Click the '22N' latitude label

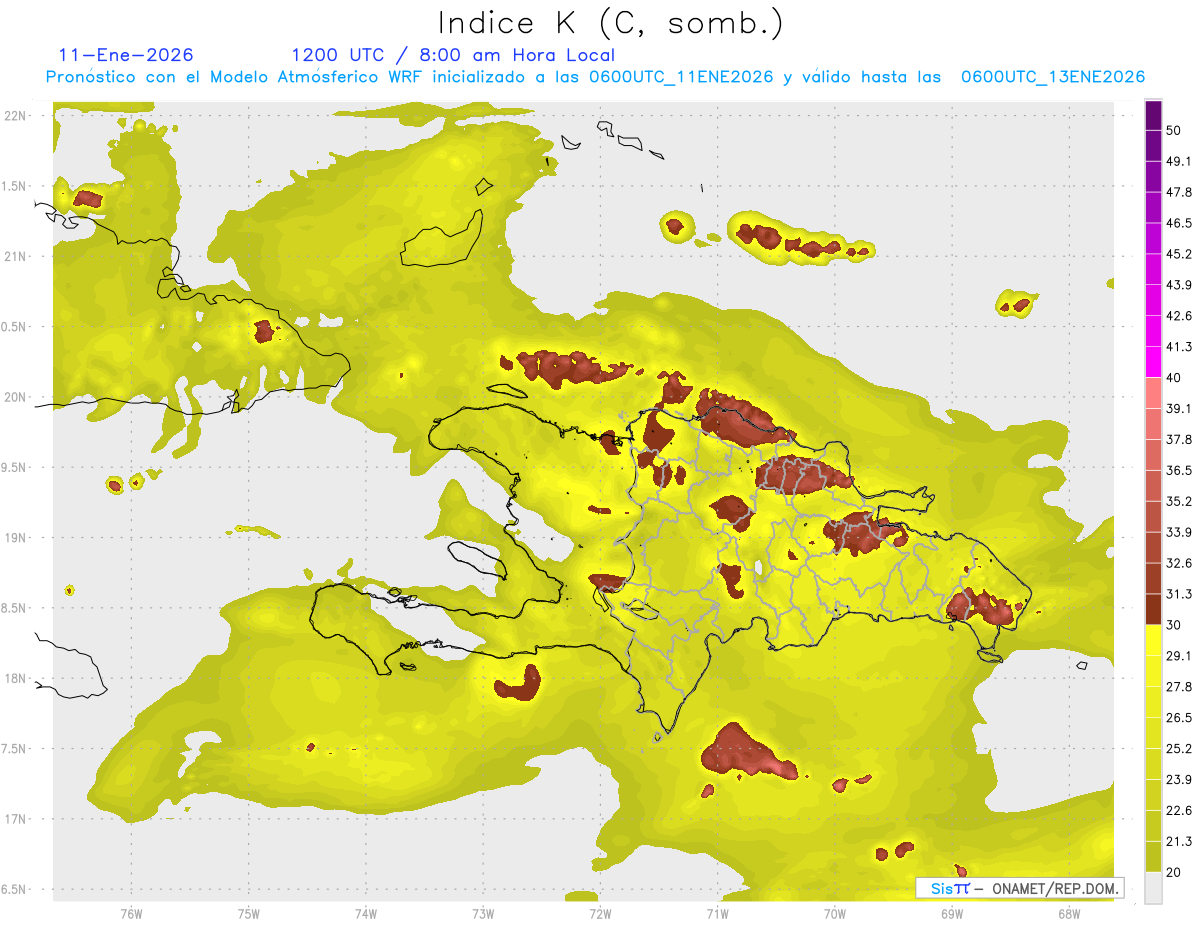pos(15,115)
